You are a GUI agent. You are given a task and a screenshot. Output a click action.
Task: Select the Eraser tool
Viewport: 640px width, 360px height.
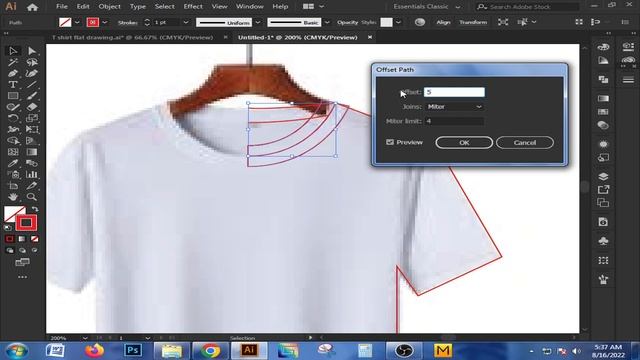coord(32,107)
